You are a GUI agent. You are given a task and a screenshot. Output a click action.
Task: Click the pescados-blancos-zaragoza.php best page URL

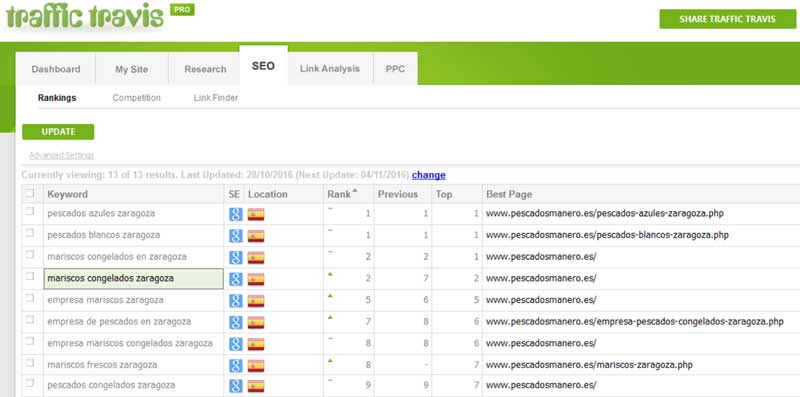click(x=607, y=235)
